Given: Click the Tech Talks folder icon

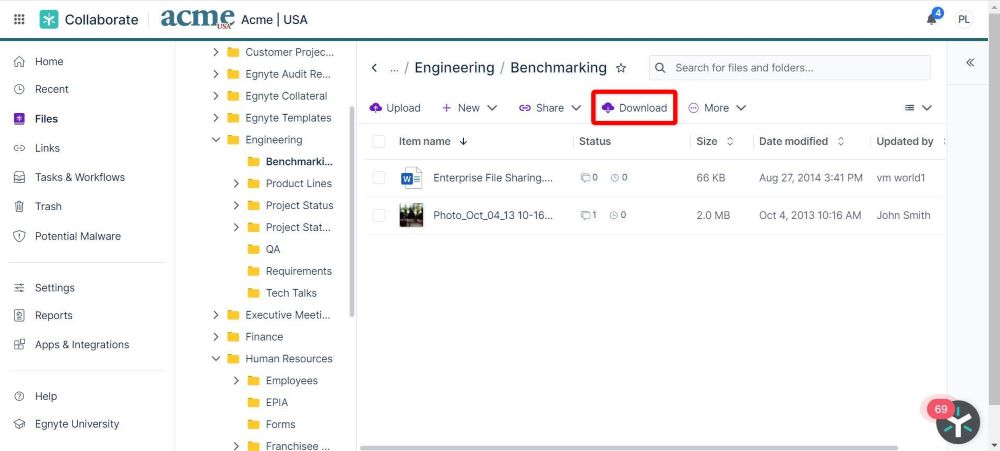Looking at the screenshot, I should [x=254, y=293].
